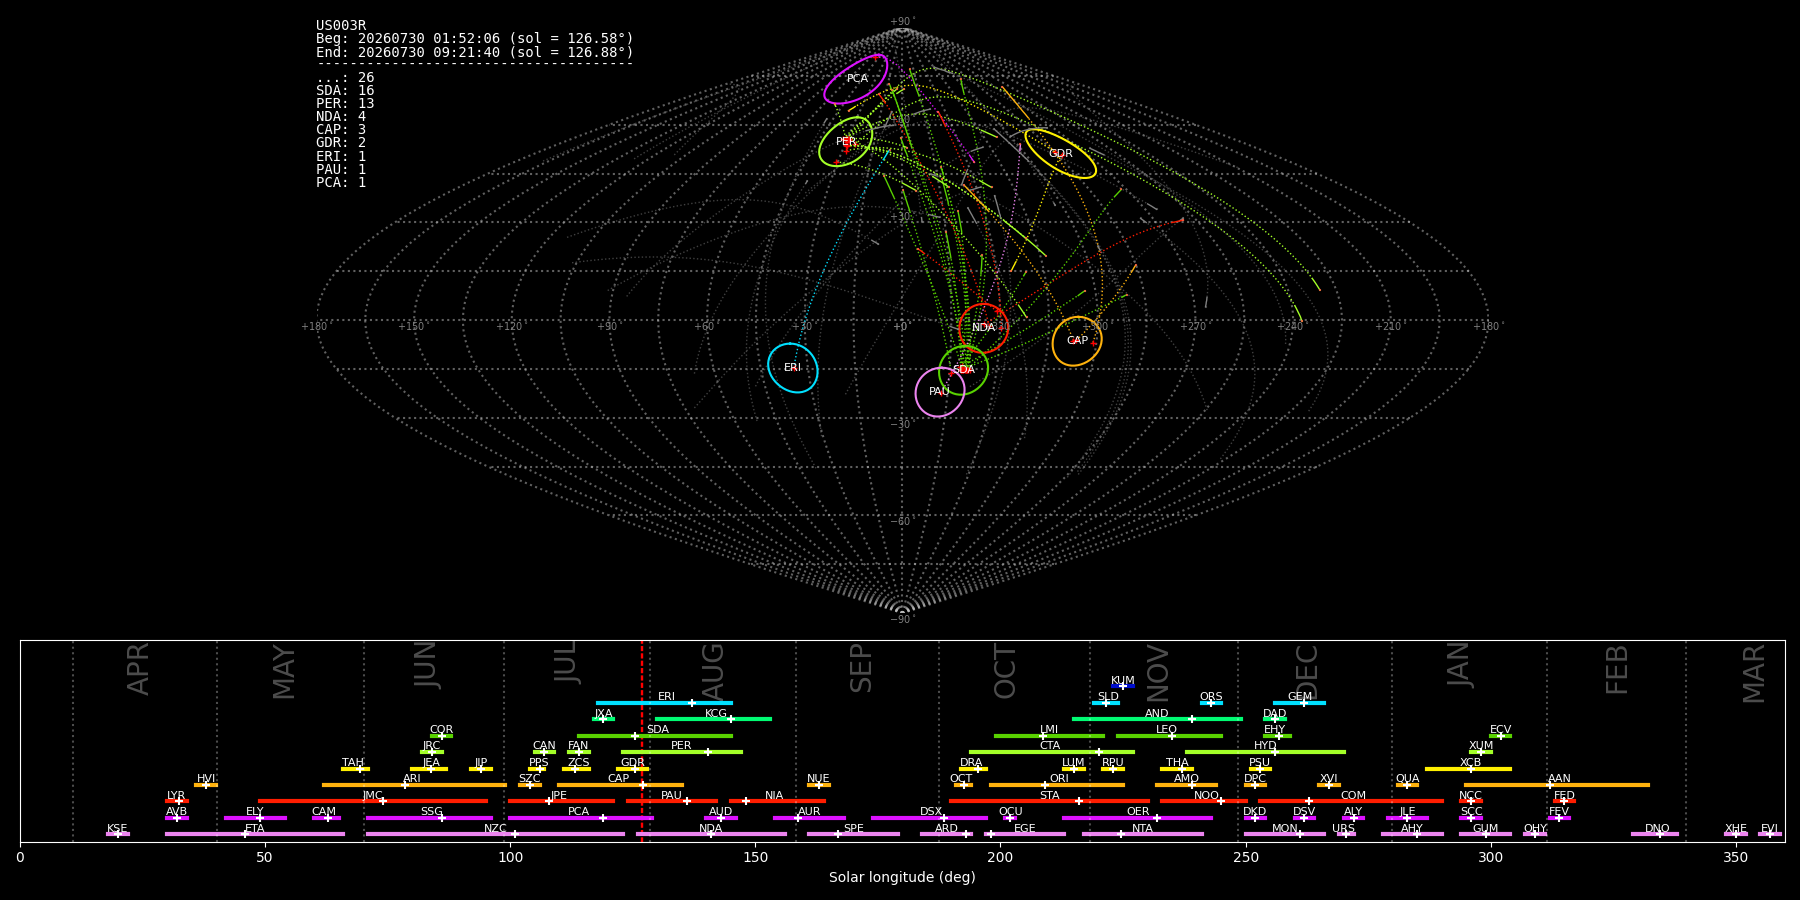This screenshot has width=1800, height=900.
Task: Select the QUA shower bar in the timeline
Action: click(x=1407, y=785)
